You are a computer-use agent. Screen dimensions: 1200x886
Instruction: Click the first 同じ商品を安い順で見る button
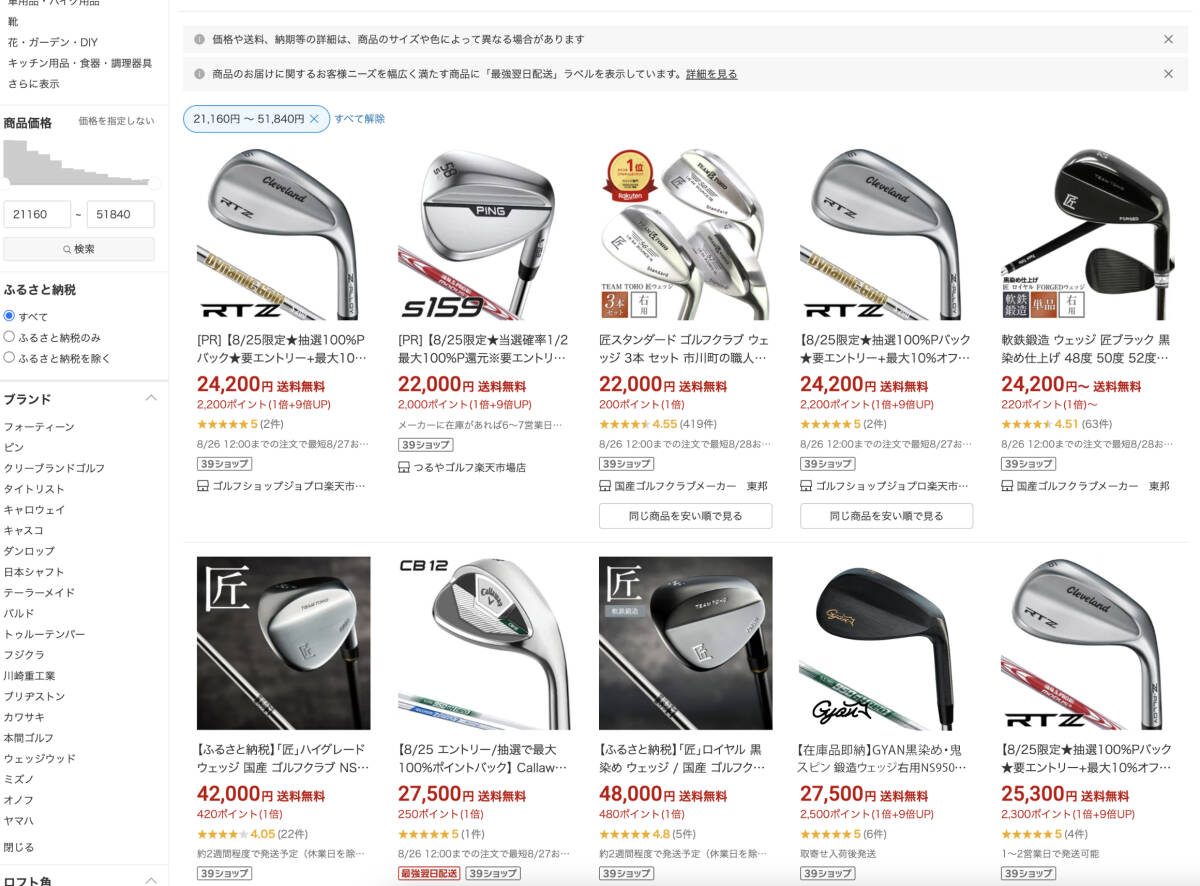click(685, 516)
